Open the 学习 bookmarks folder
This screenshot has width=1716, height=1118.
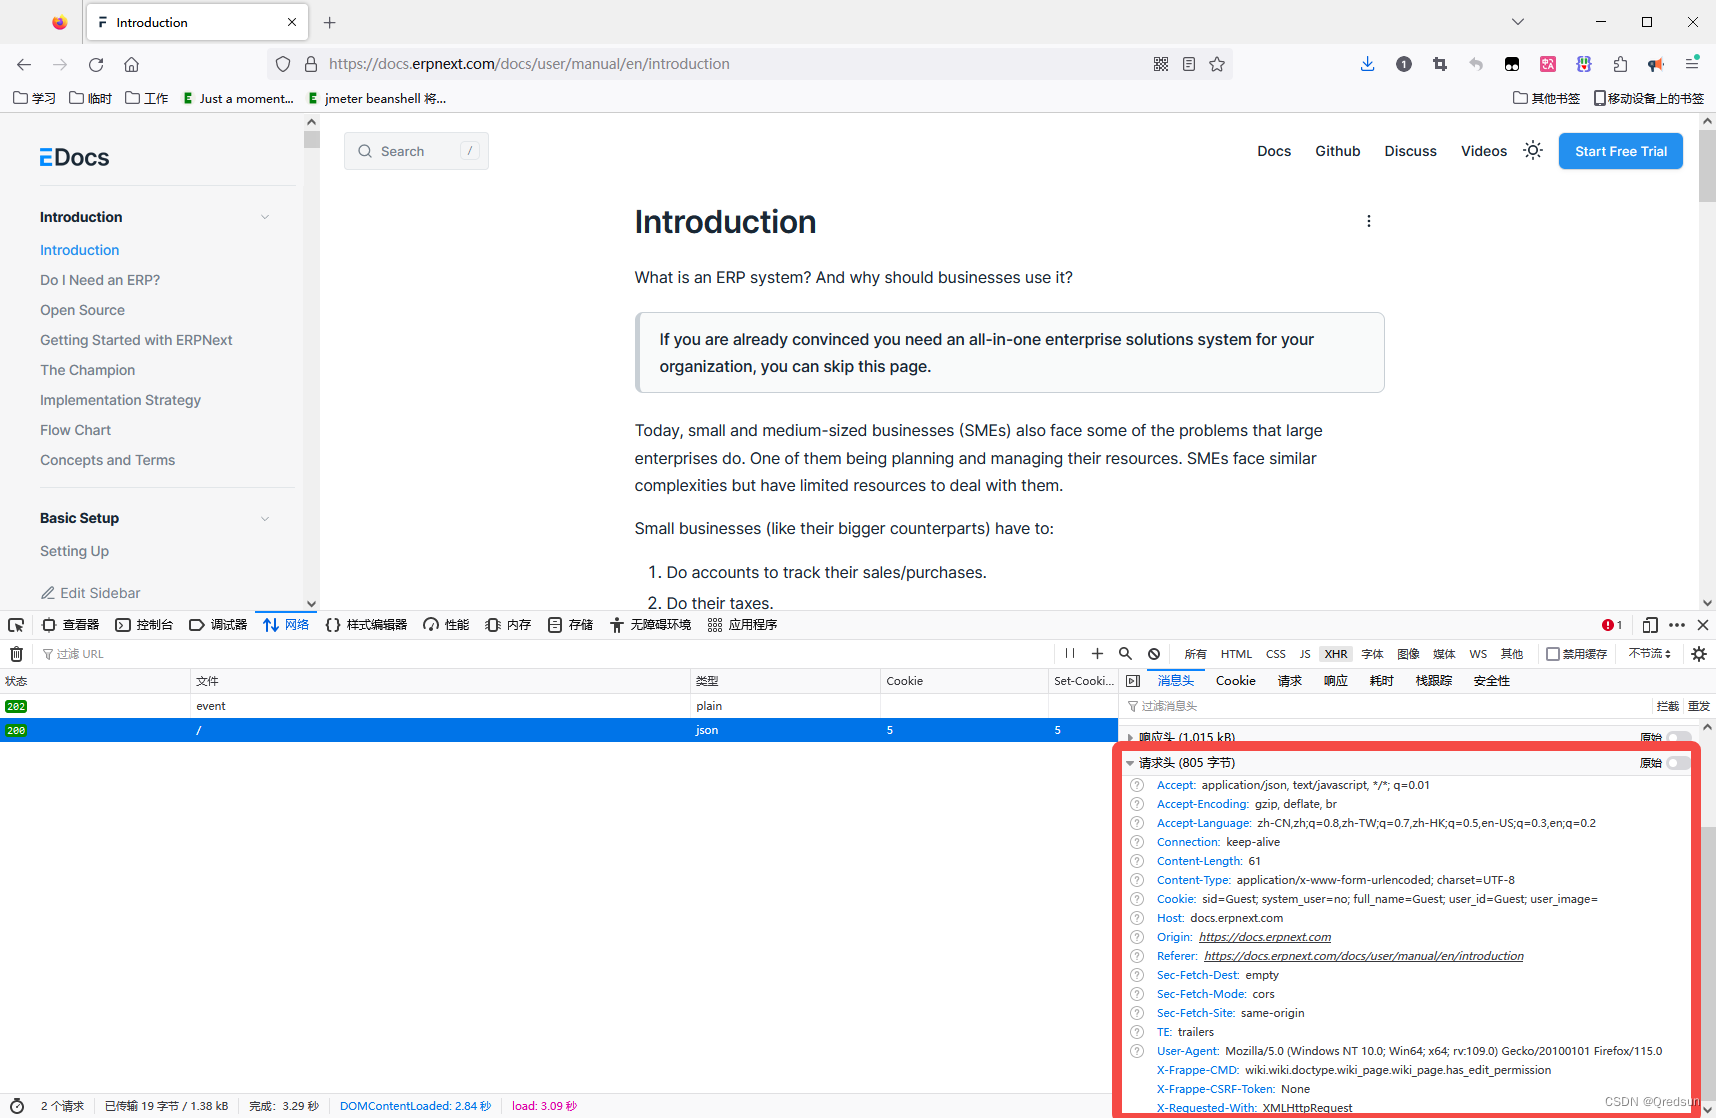click(34, 98)
